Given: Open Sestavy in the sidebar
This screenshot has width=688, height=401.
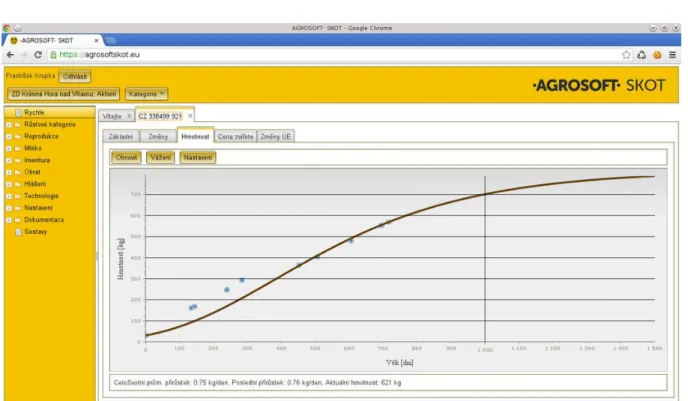Looking at the screenshot, I should click(36, 232).
